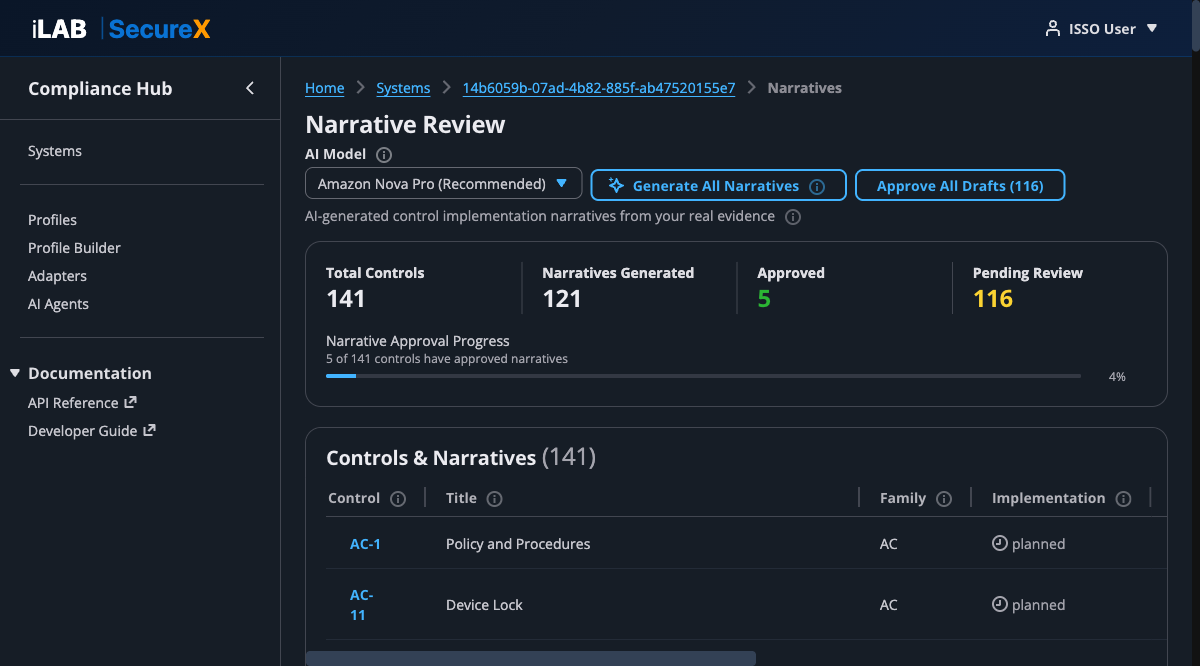Collapse the Documentation section
The height and width of the screenshot is (666, 1200).
[15, 373]
